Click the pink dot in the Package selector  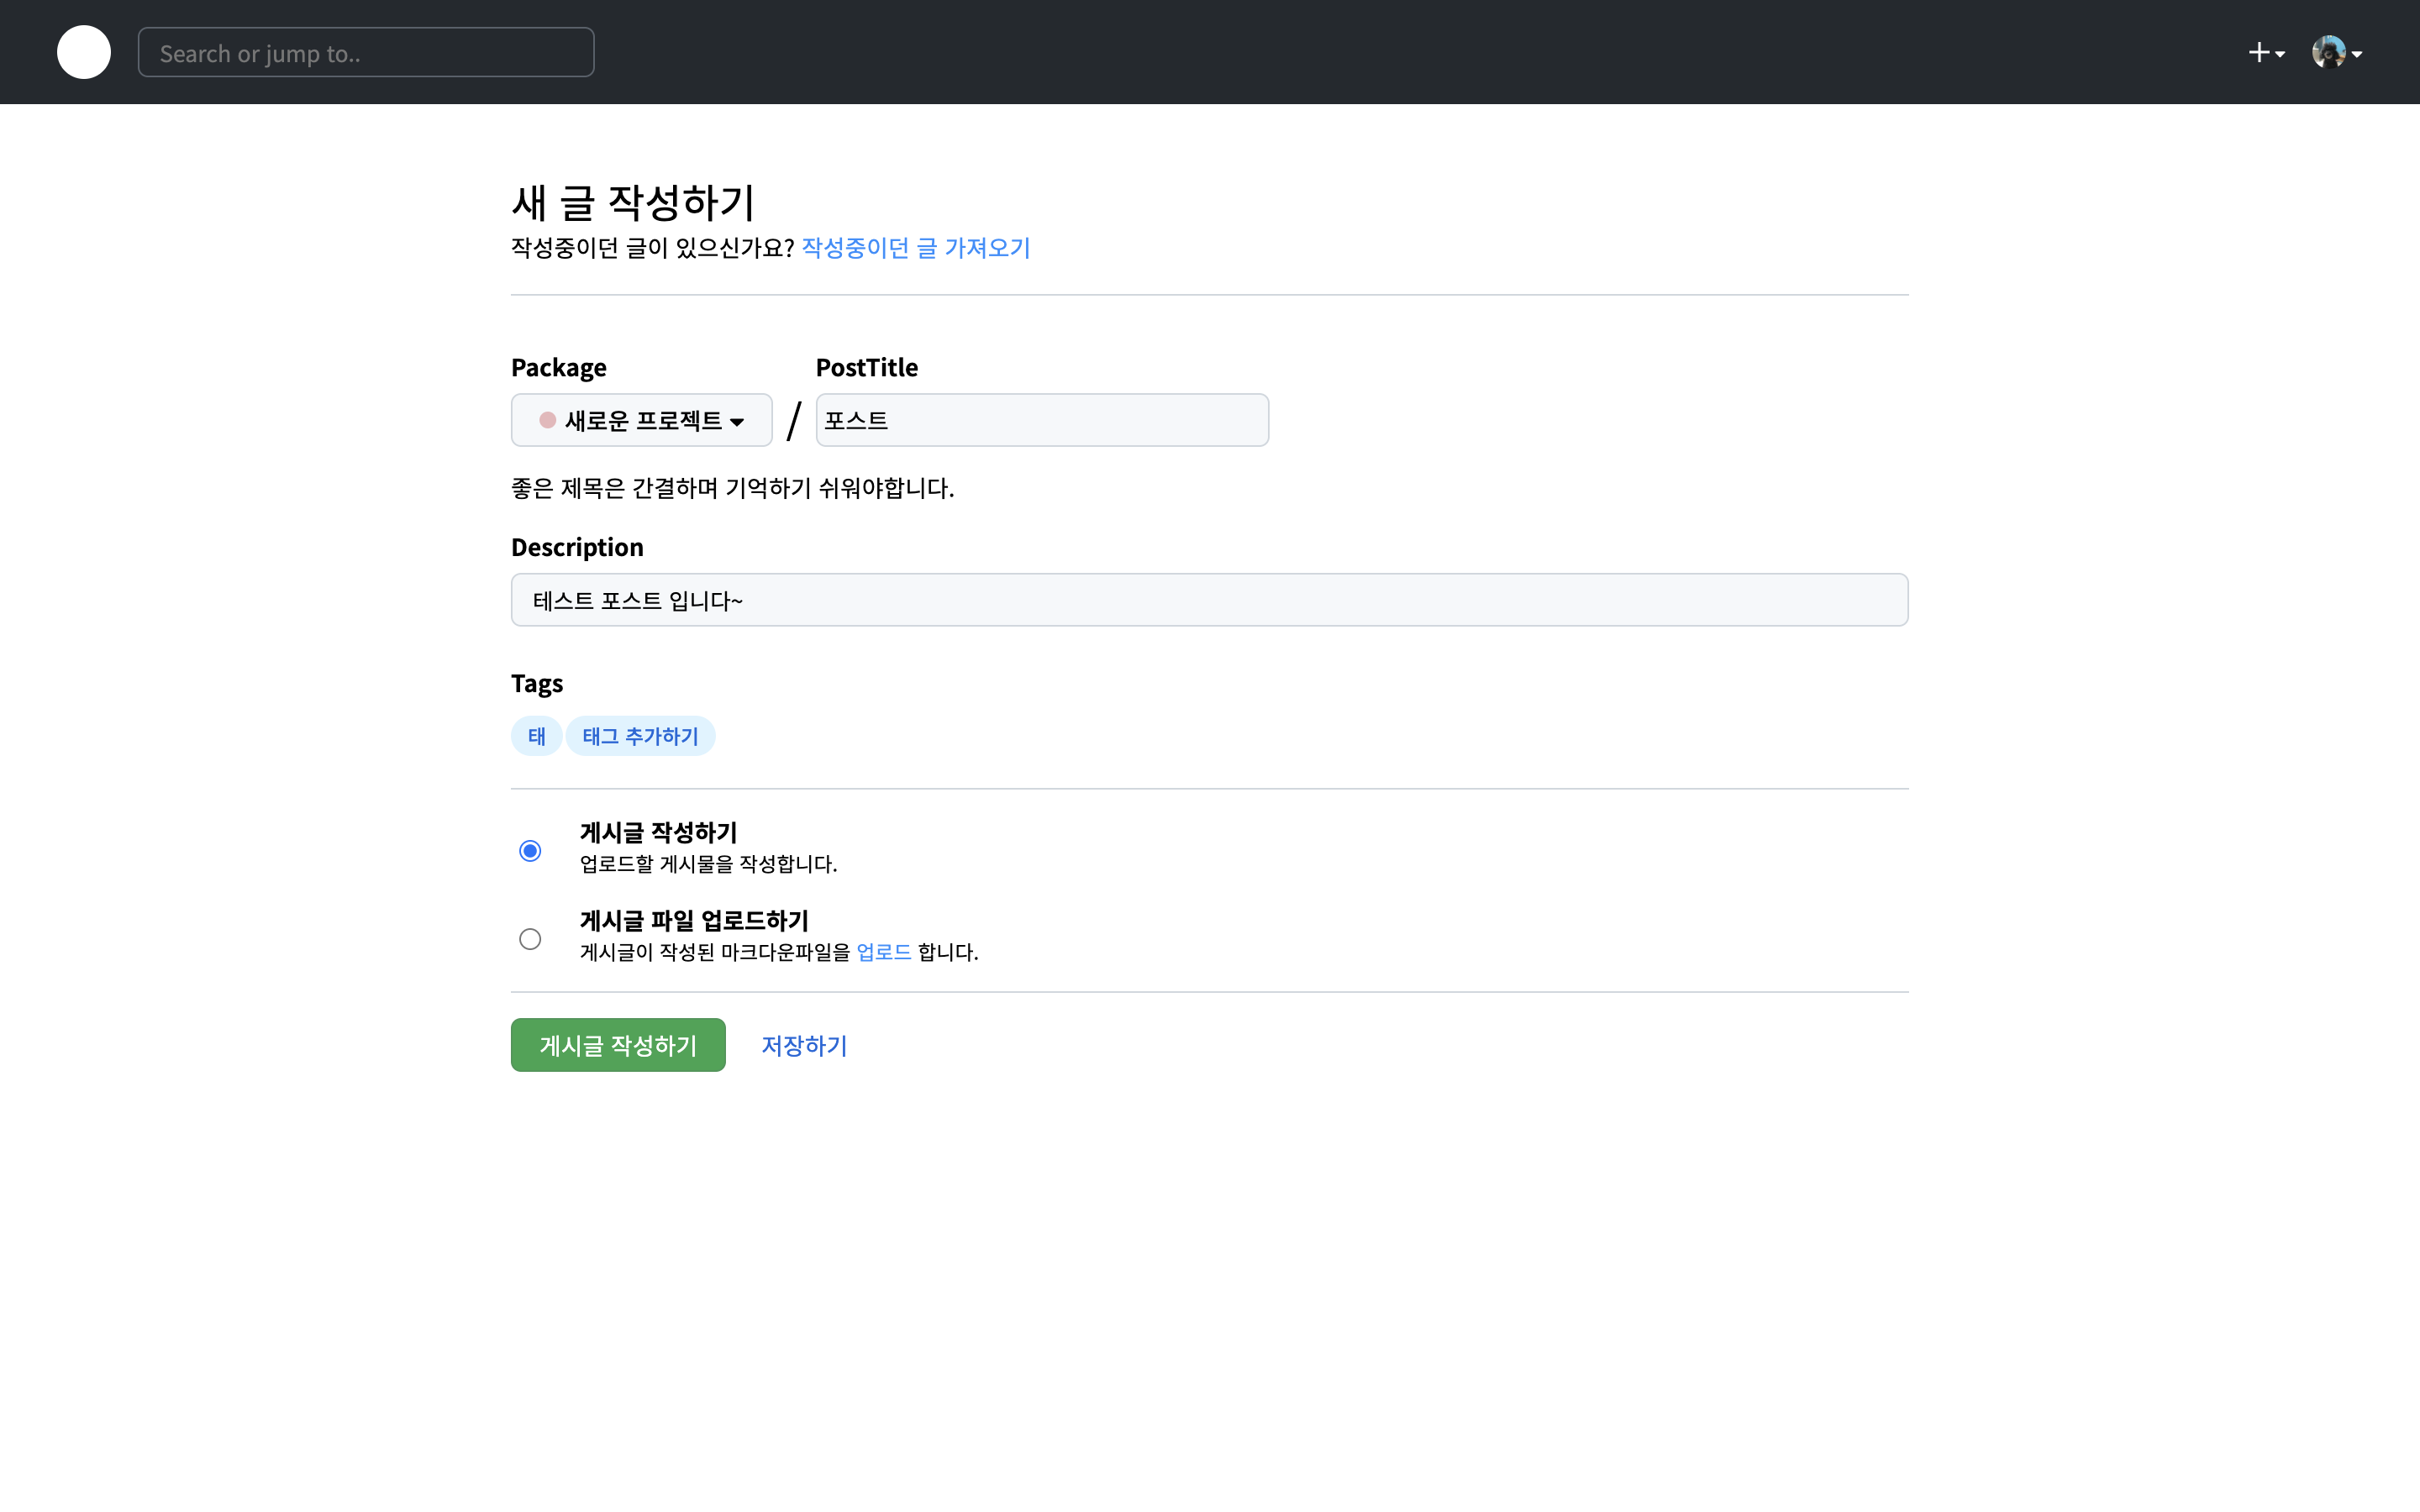547,420
